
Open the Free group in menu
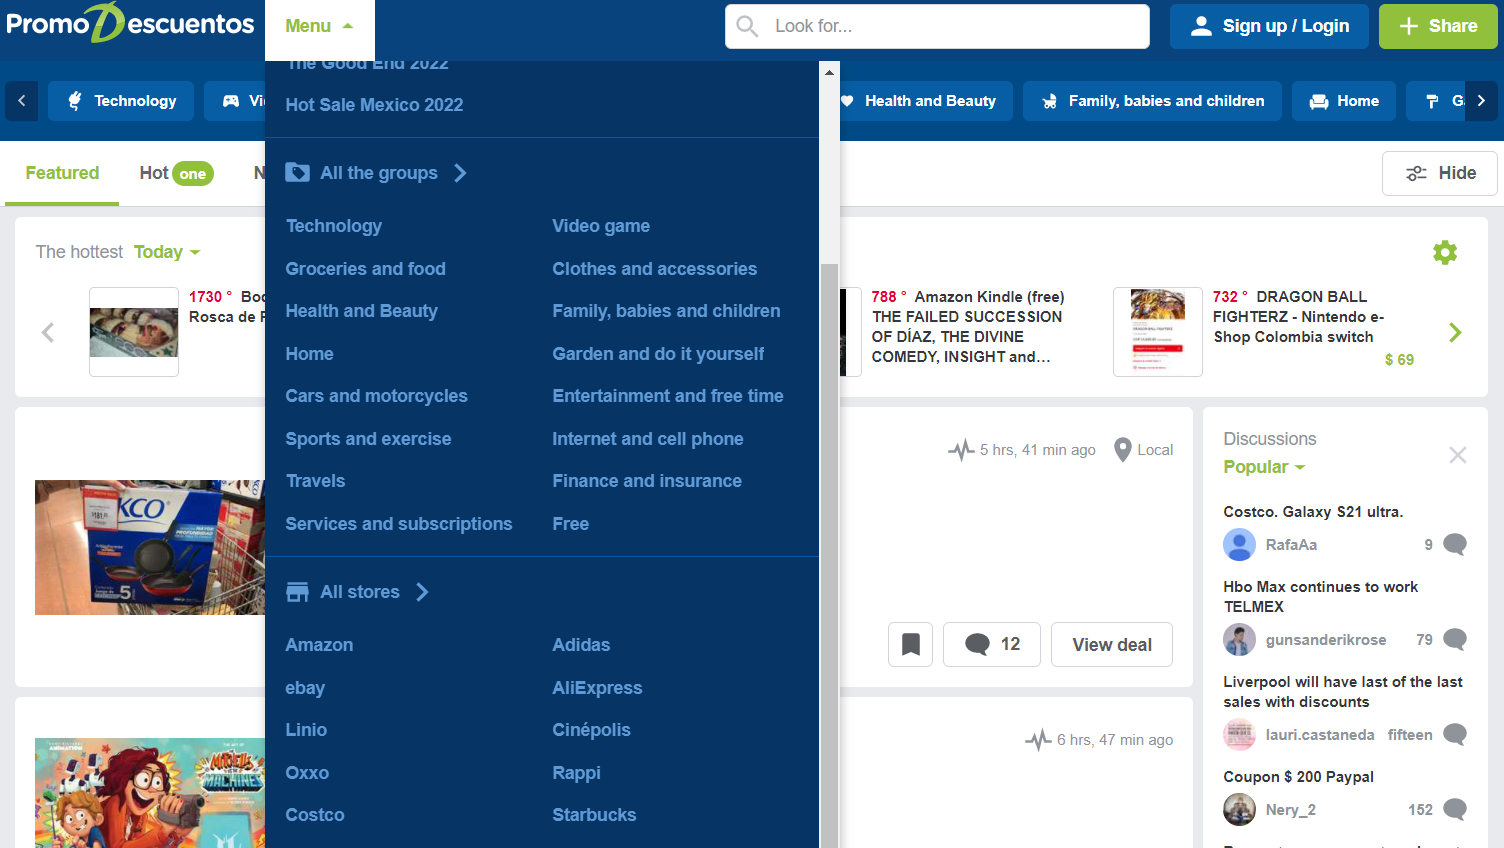point(570,524)
